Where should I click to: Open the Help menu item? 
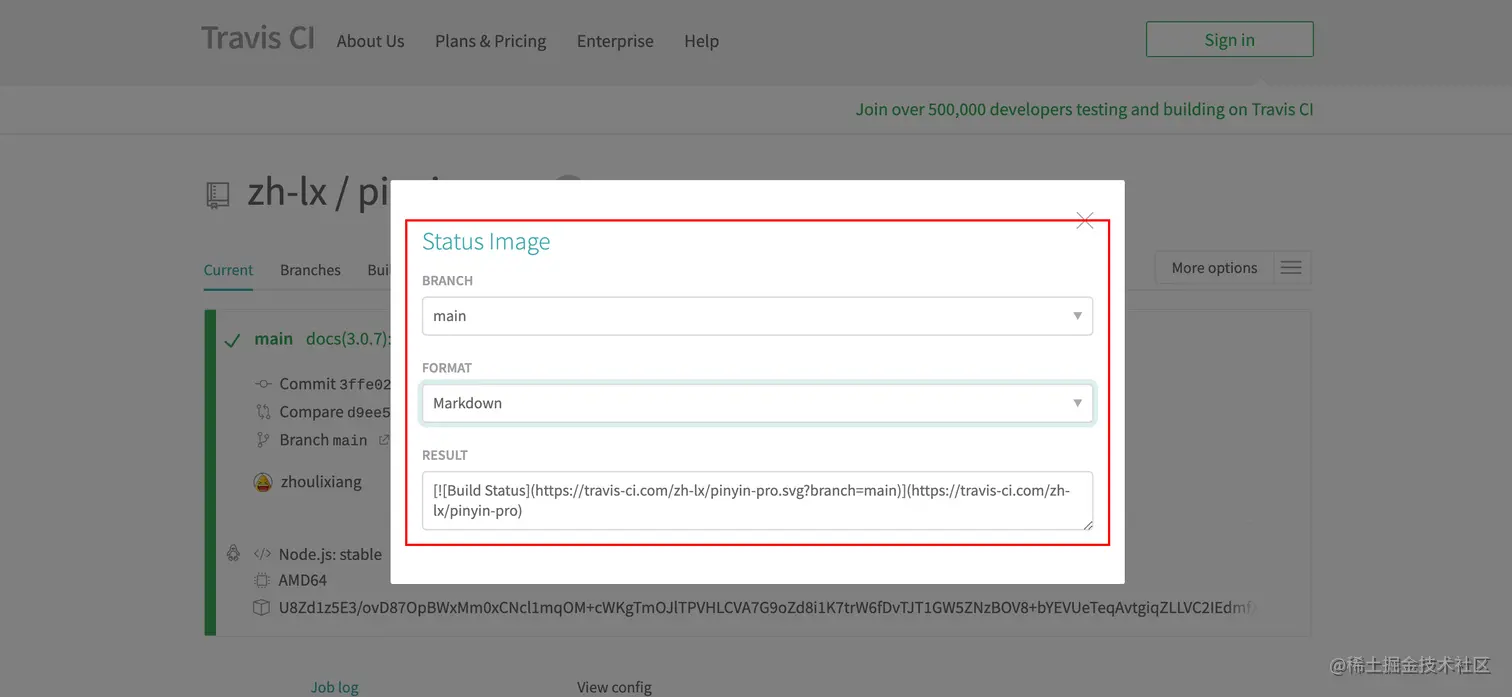coord(701,41)
